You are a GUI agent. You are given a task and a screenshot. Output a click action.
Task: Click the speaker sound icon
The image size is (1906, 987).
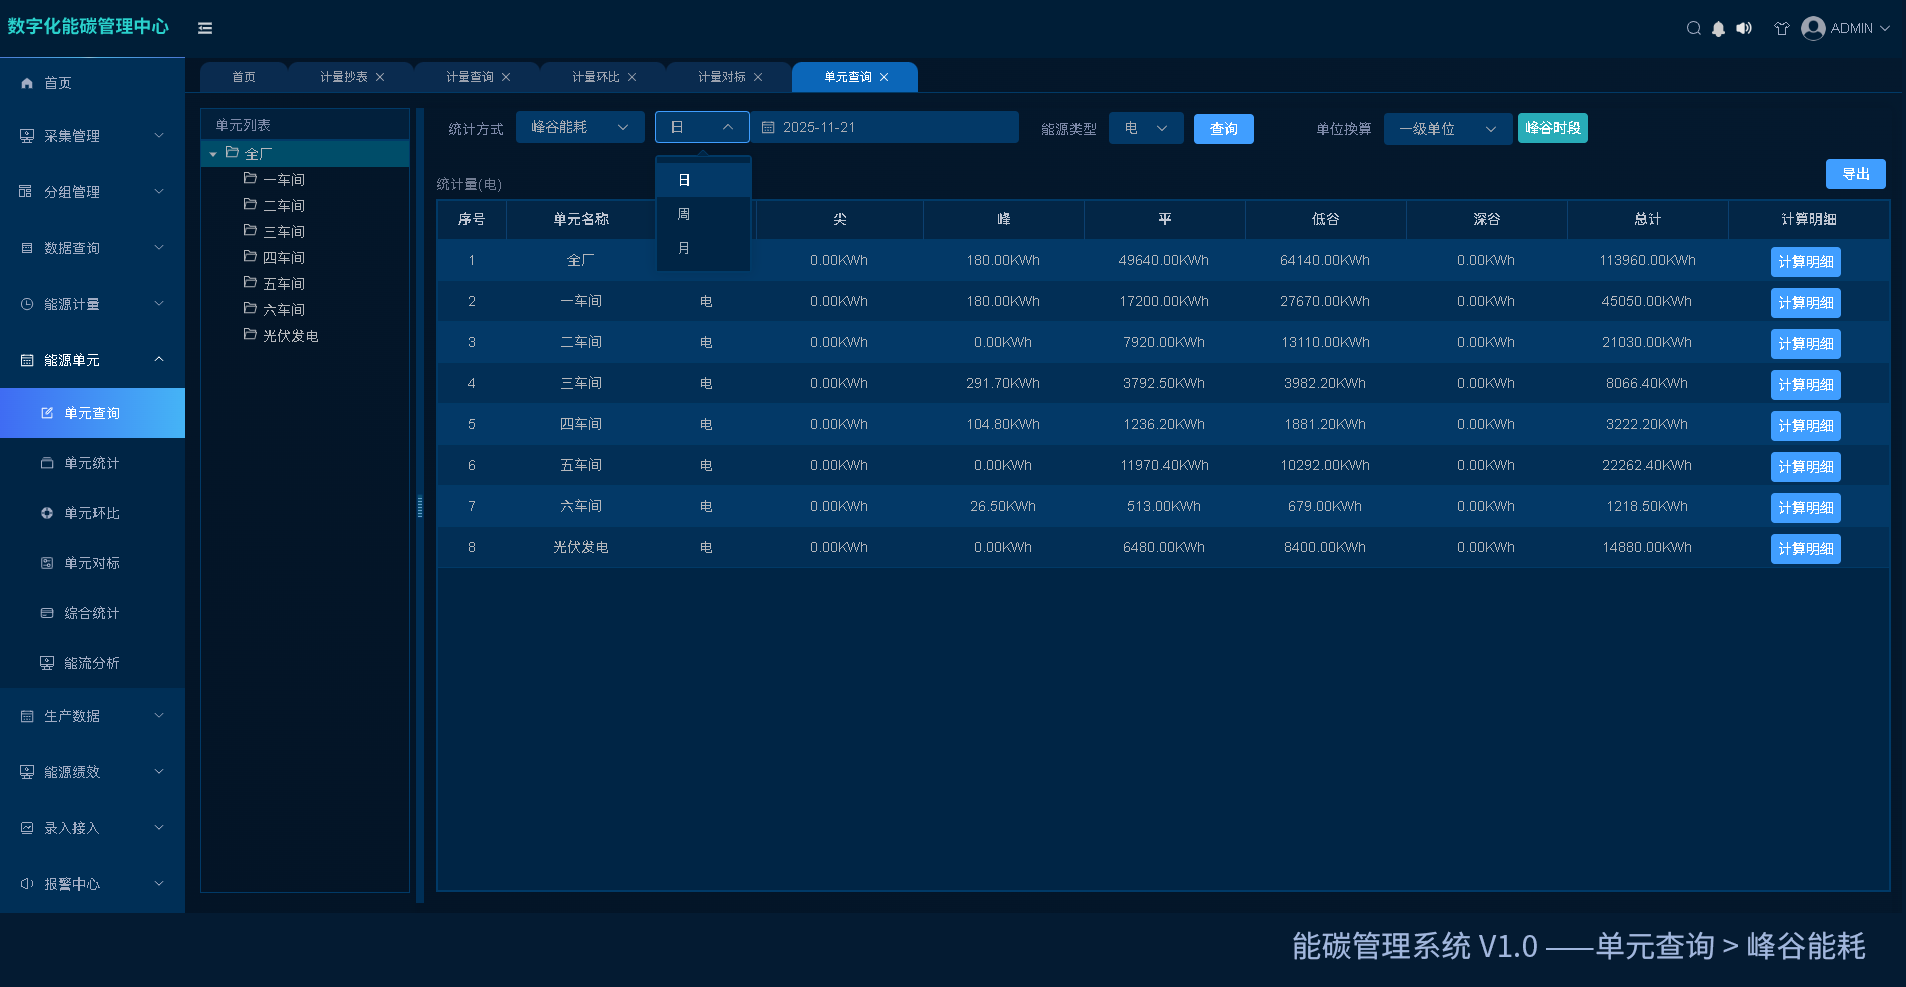click(x=1744, y=28)
